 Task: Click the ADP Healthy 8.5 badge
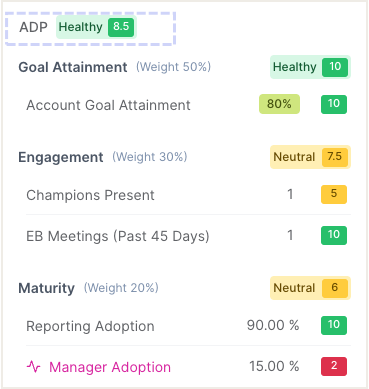tap(96, 27)
